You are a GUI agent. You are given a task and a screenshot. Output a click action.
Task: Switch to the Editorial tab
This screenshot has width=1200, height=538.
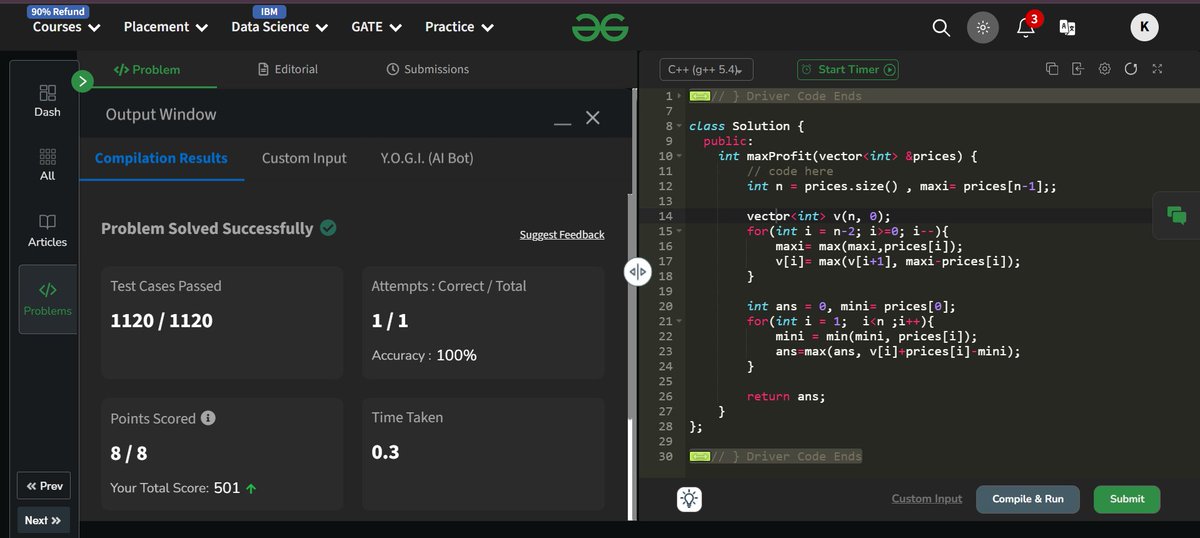[x=288, y=69]
